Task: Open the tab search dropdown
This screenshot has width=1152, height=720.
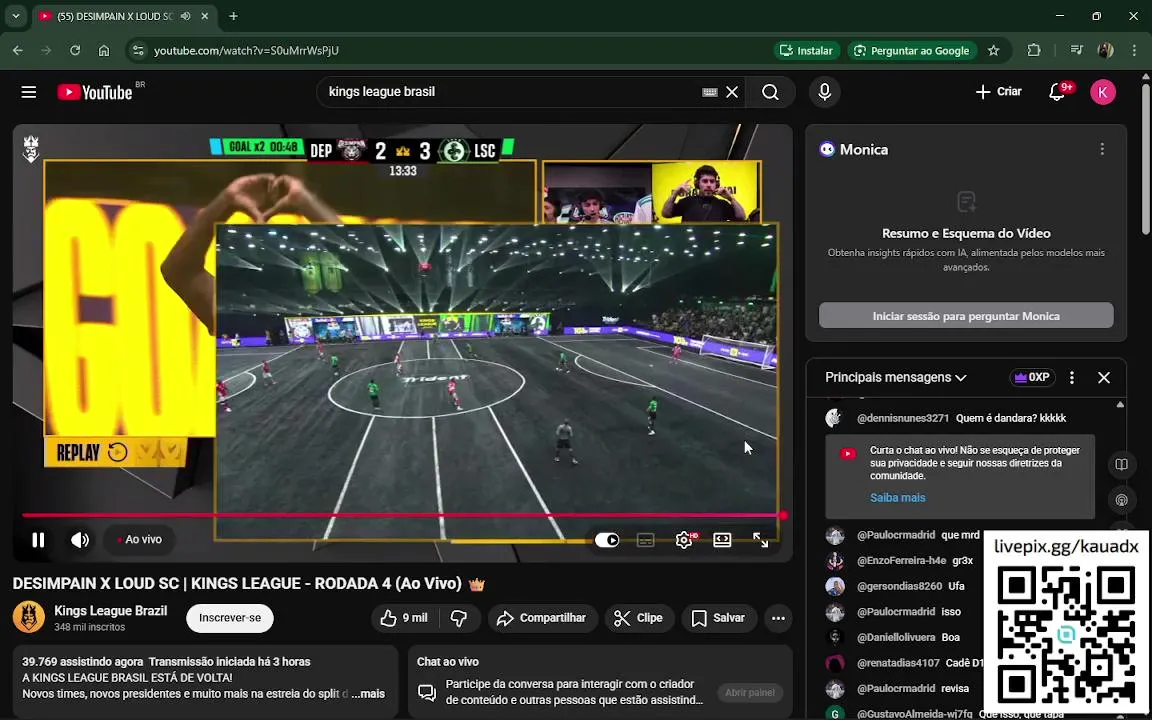Action: tap(15, 16)
